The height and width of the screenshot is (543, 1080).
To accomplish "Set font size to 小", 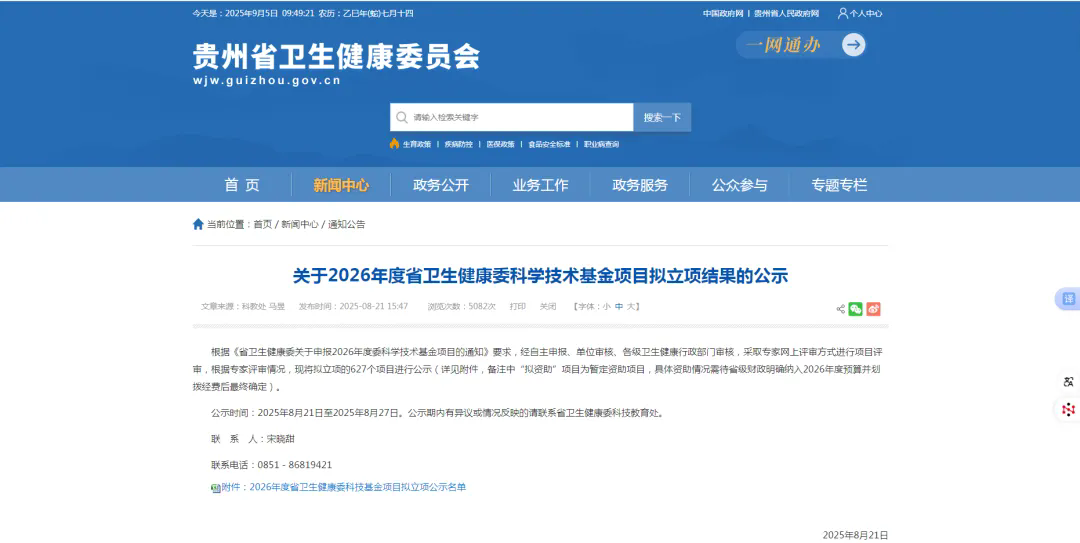I will (x=606, y=306).
